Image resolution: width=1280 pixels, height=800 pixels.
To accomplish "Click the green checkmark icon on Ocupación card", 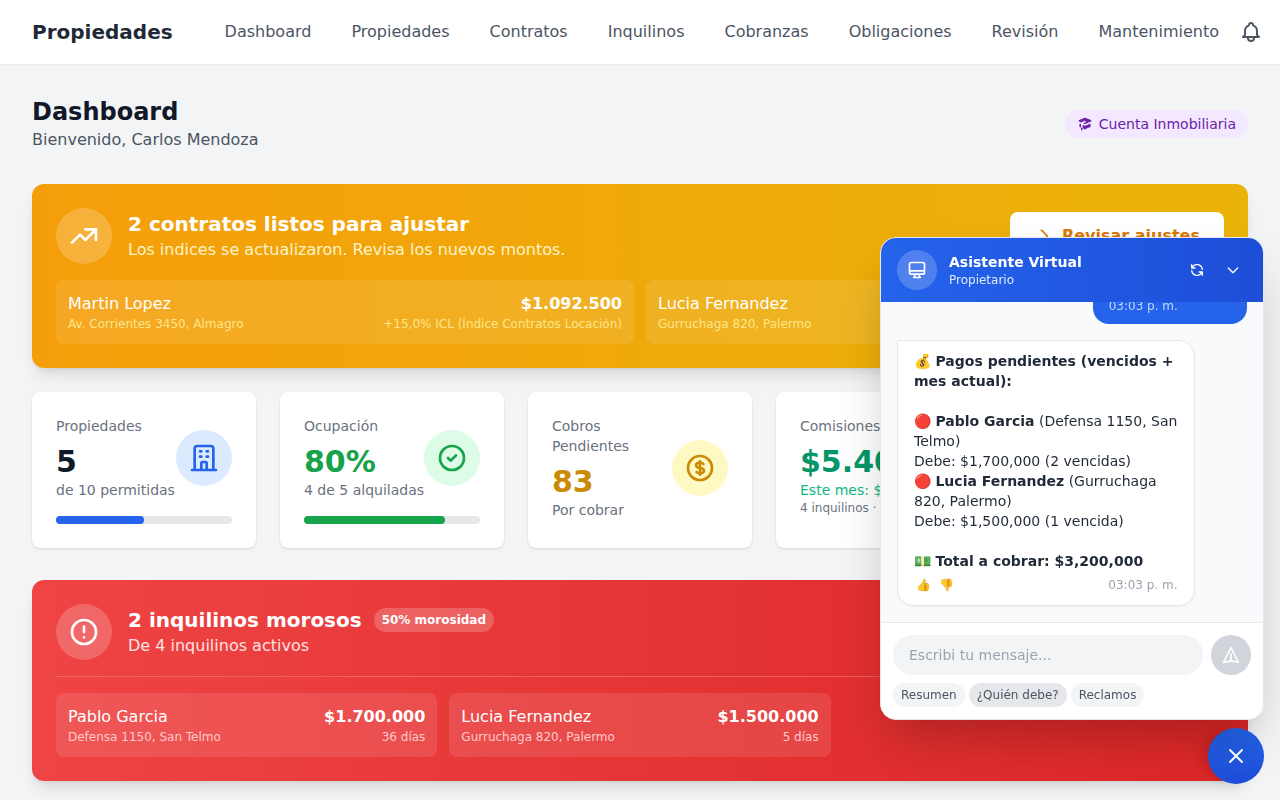I will pos(452,457).
